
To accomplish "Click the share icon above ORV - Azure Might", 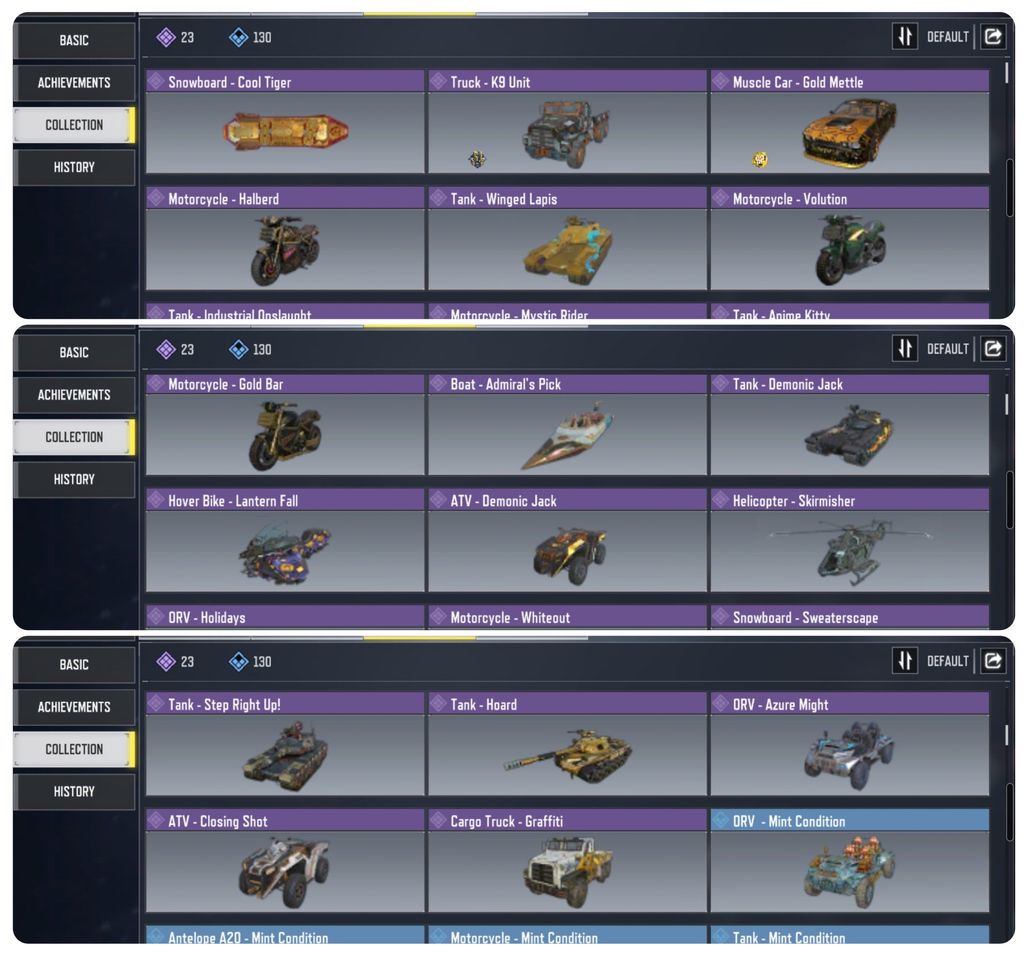I will click(x=993, y=661).
